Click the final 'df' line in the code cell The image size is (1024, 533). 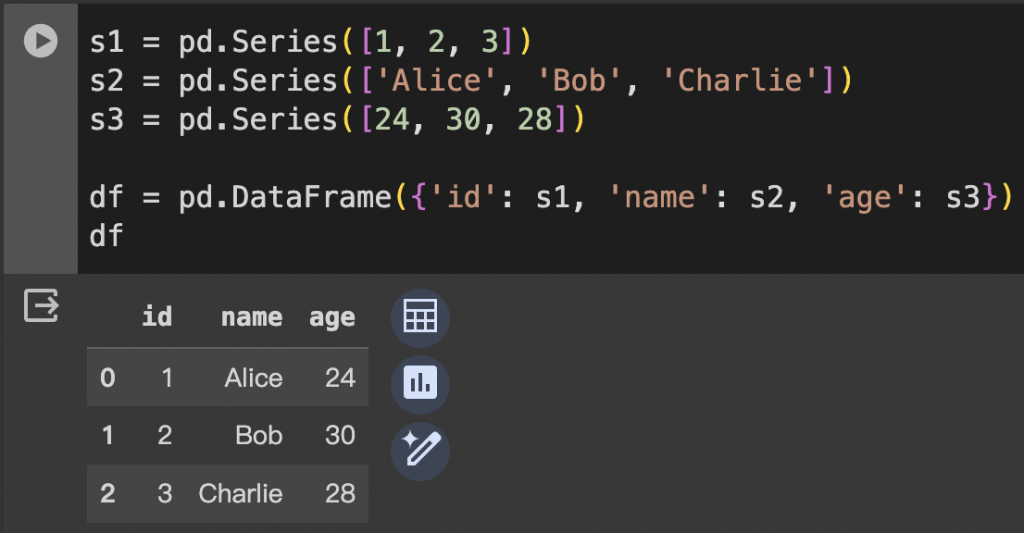[106, 236]
